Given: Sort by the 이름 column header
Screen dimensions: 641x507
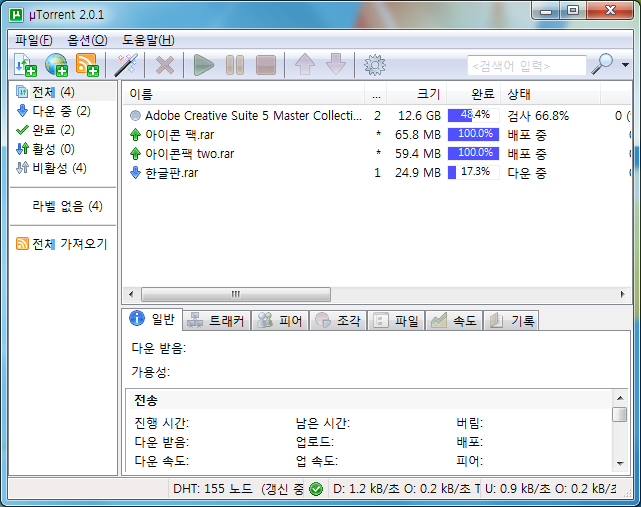Looking at the screenshot, I should tap(244, 94).
